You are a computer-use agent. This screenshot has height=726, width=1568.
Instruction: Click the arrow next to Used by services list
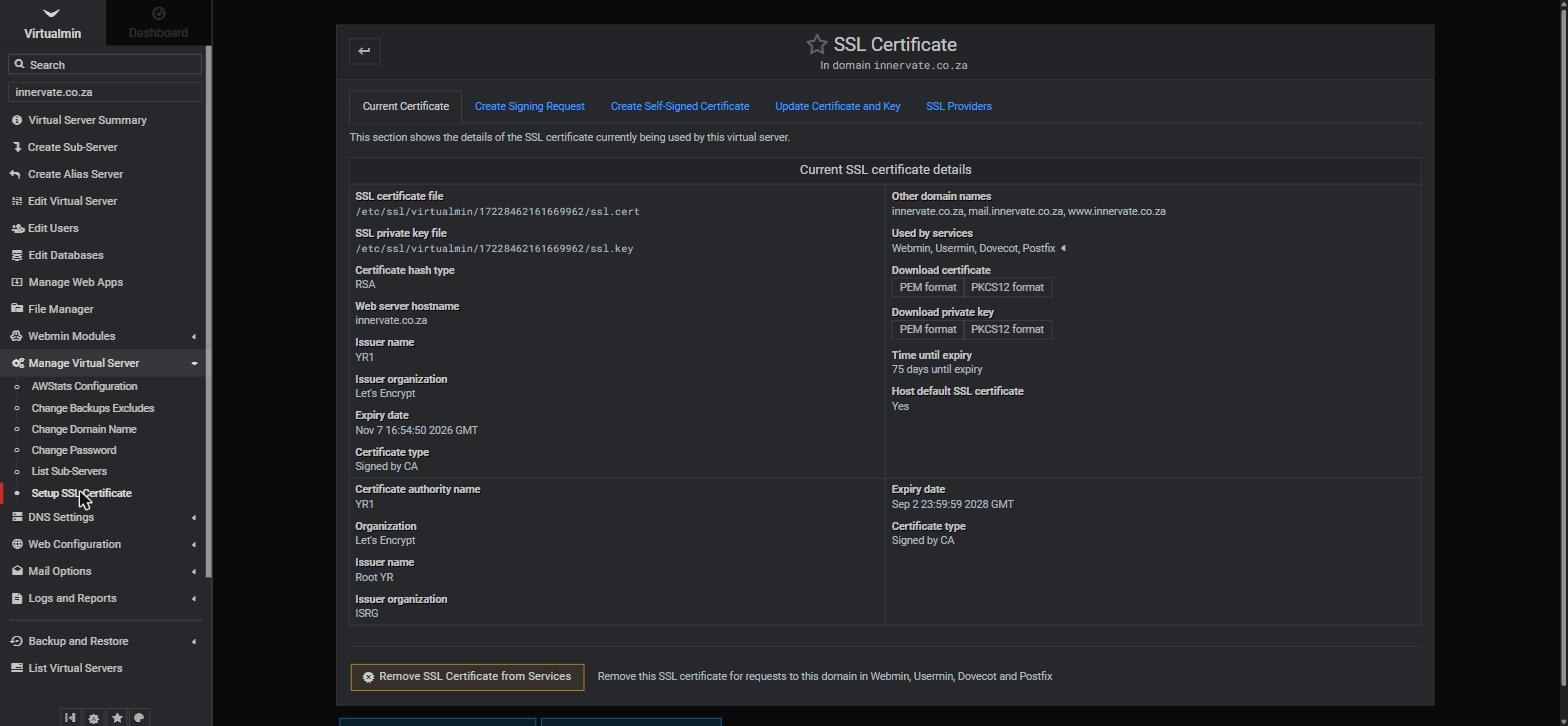coord(1063,248)
